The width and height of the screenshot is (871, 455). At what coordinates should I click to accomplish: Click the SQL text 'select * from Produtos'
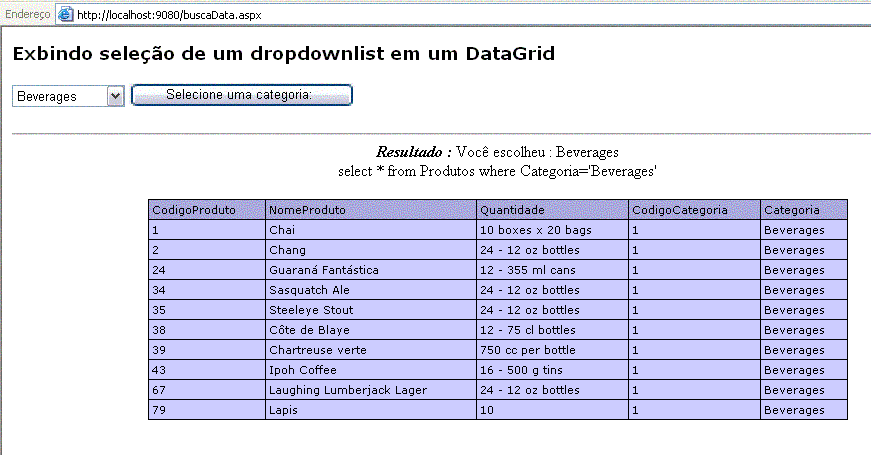tap(407, 171)
